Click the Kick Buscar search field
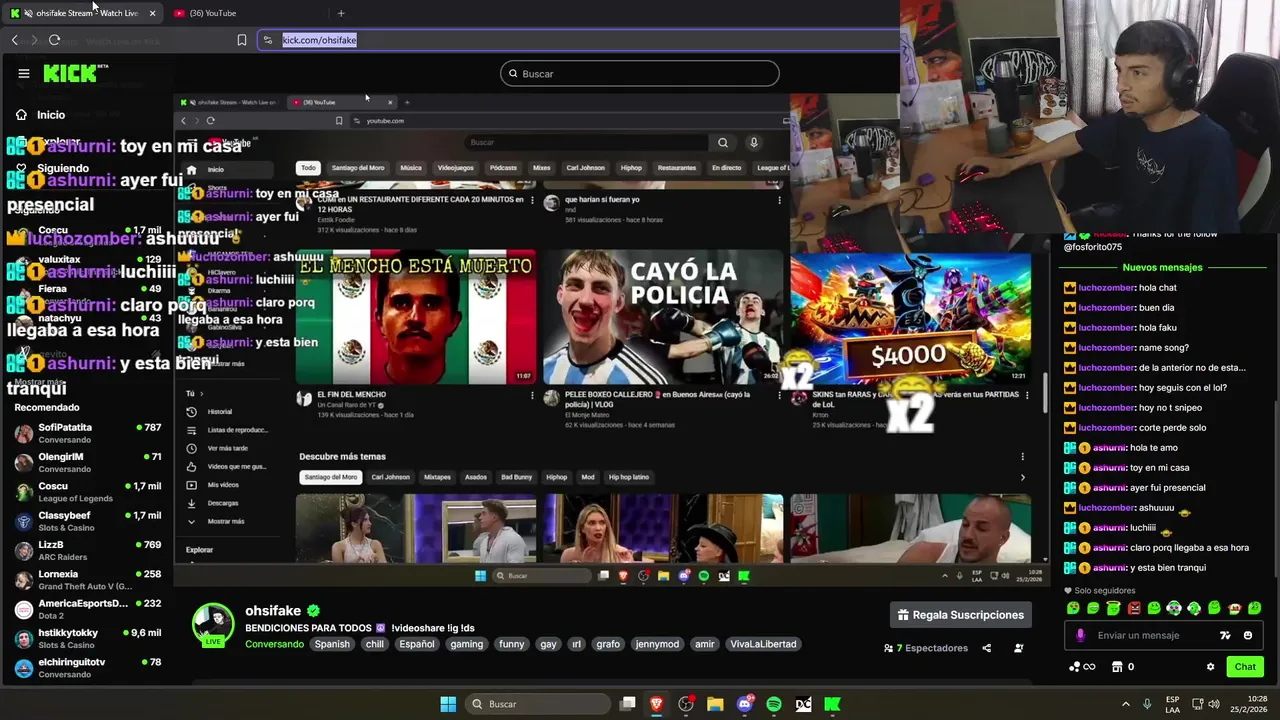The image size is (1280, 720). pyautogui.click(x=639, y=73)
